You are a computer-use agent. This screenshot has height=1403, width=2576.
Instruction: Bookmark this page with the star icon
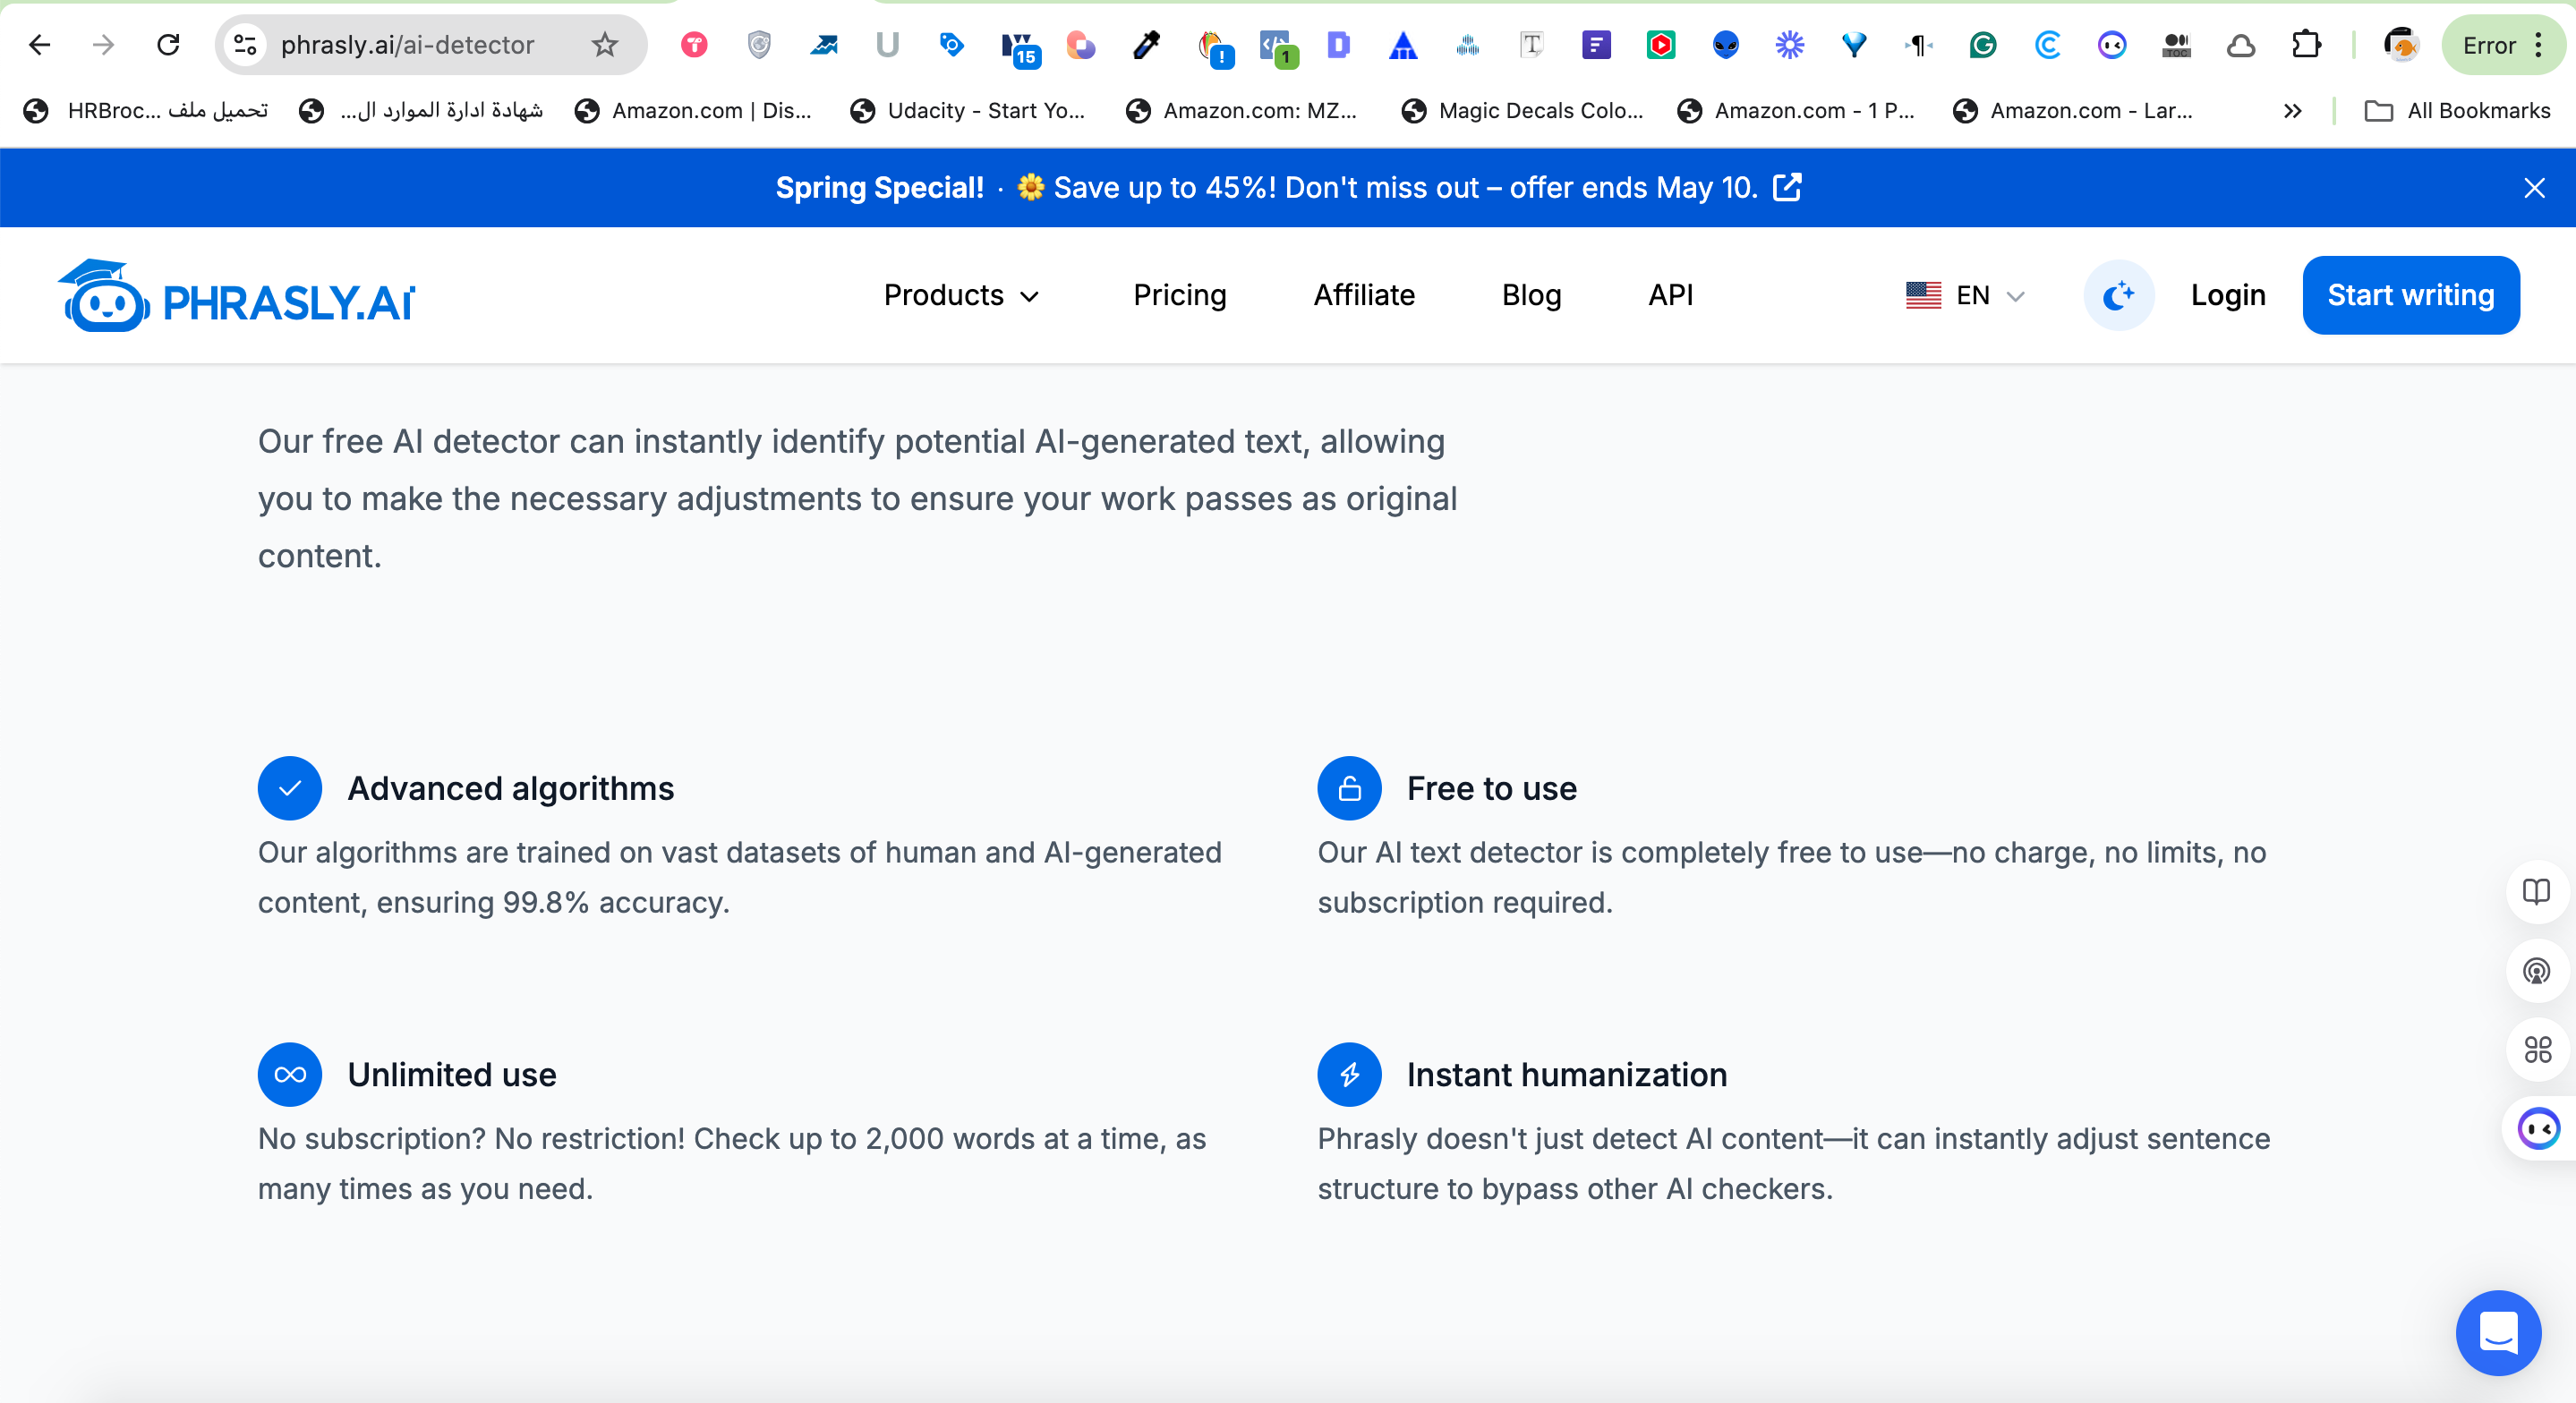click(605, 45)
